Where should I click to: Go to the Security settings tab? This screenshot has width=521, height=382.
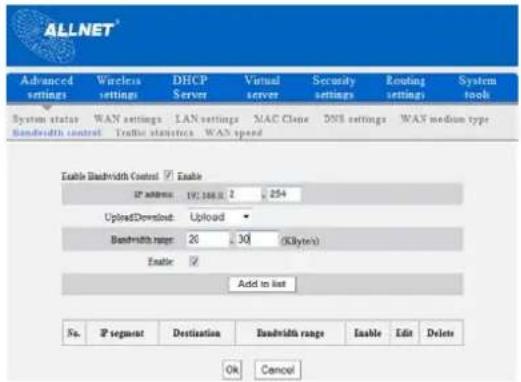334,87
